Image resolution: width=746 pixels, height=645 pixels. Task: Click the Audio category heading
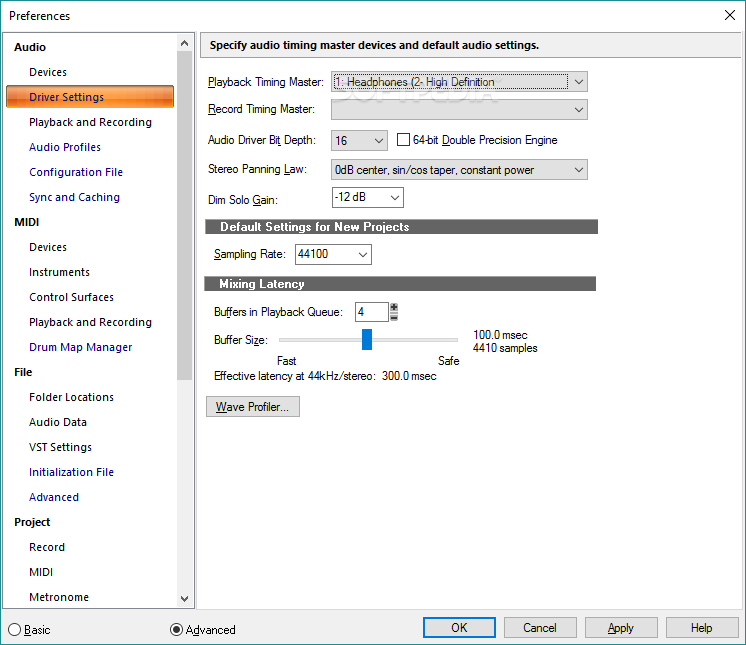click(x=30, y=47)
